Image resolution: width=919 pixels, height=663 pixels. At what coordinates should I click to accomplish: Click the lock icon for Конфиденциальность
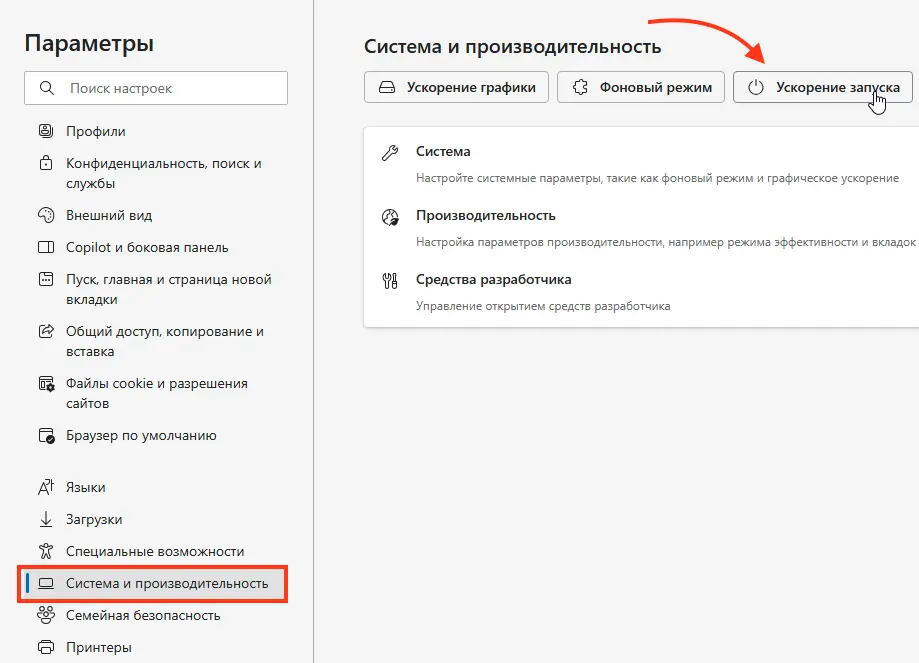coord(46,163)
